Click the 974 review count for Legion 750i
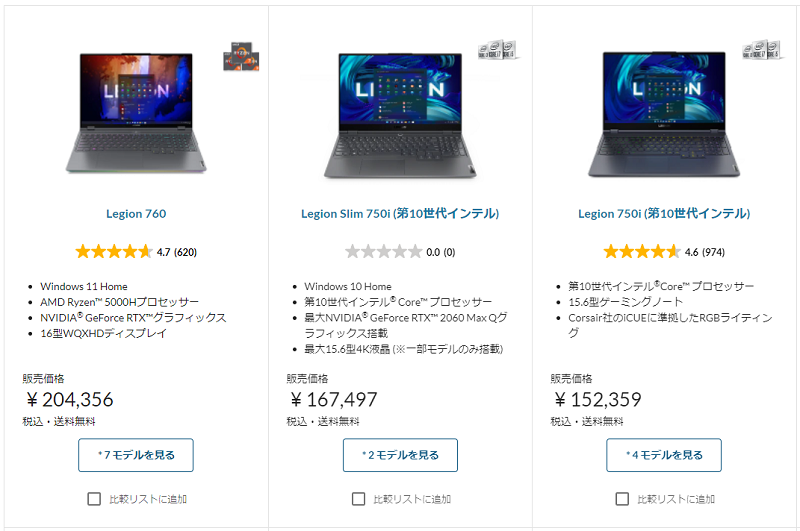800x531 pixels. point(714,252)
